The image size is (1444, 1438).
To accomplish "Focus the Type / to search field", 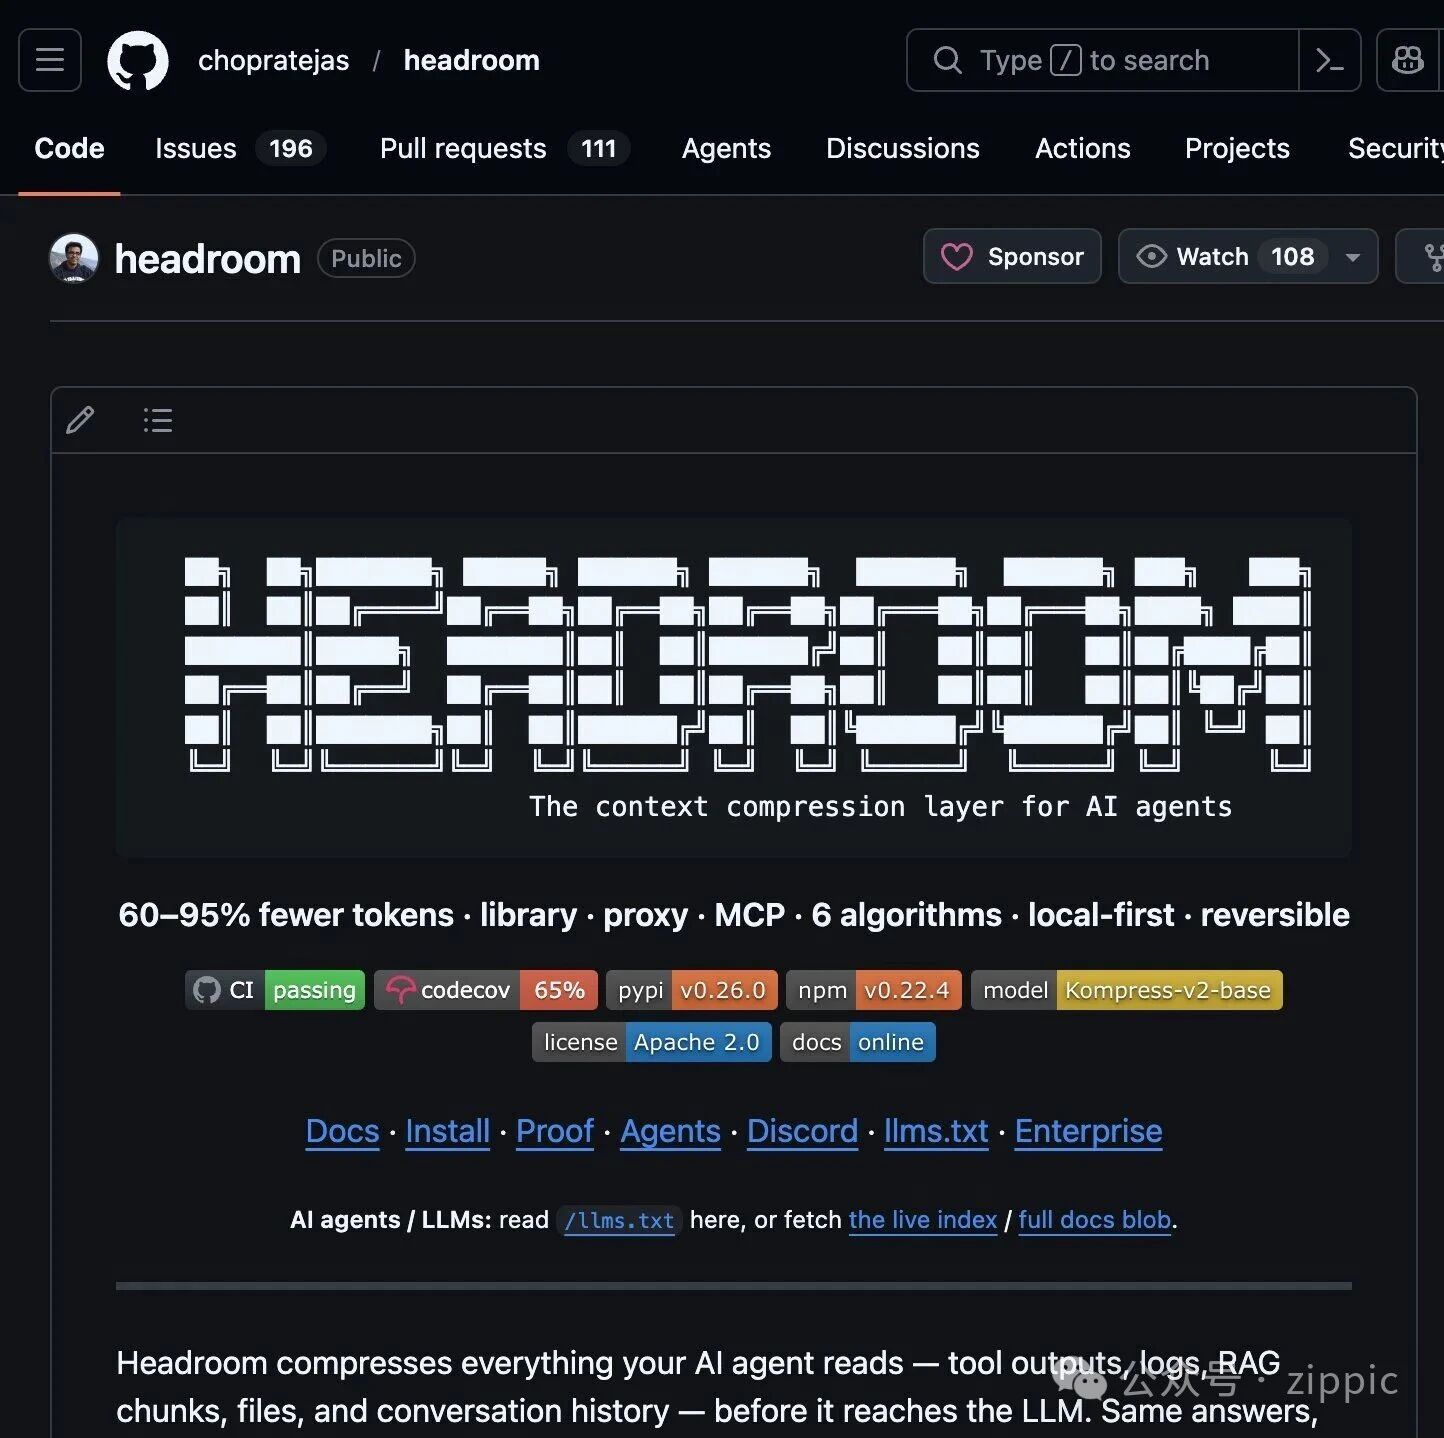I will (x=1102, y=60).
